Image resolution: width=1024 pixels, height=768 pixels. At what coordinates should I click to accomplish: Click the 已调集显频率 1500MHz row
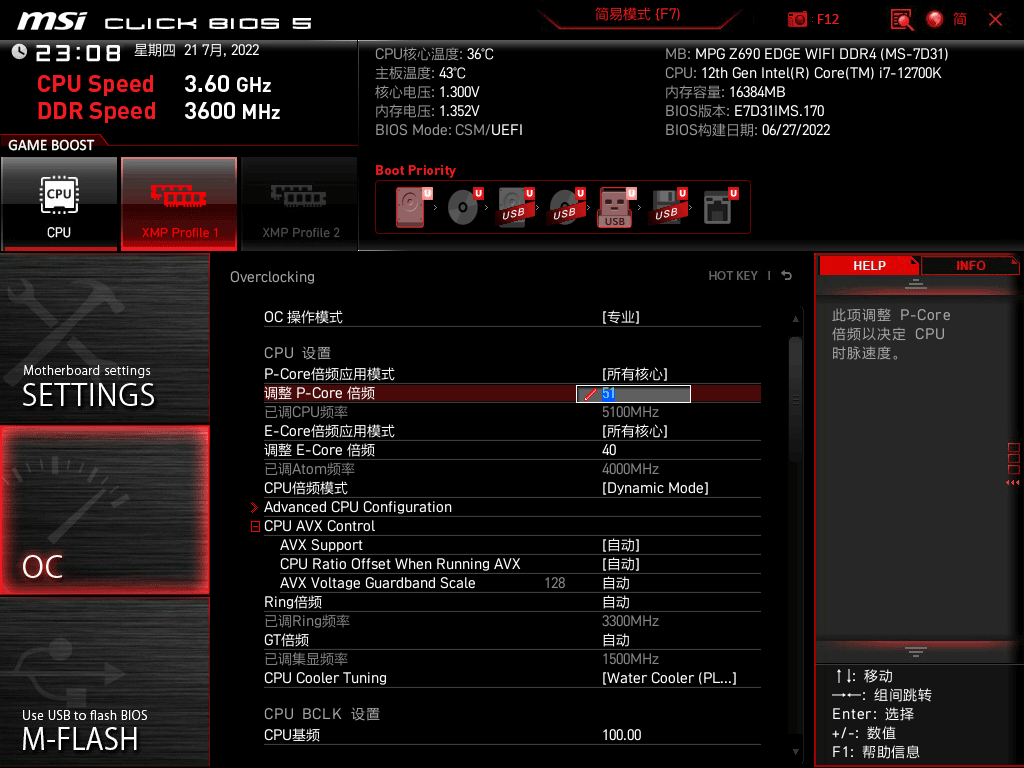click(x=512, y=659)
